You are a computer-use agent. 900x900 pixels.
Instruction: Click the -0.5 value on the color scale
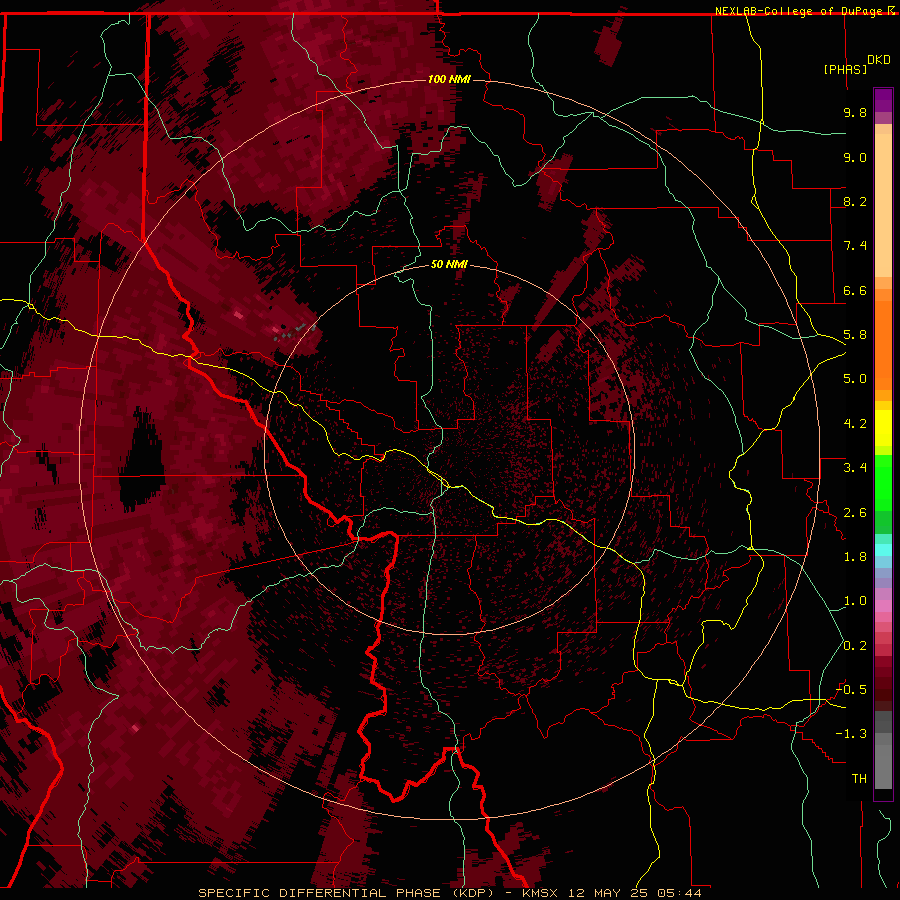[852, 689]
